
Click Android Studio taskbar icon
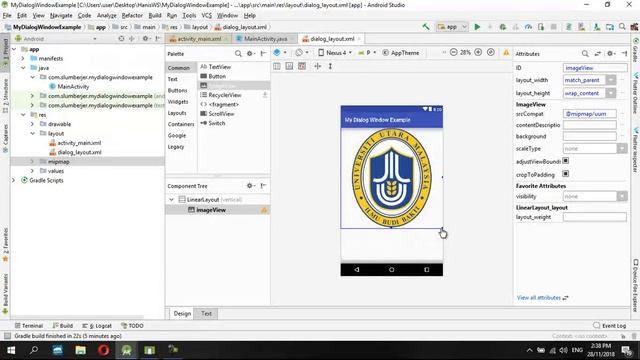pyautogui.click(x=126, y=350)
